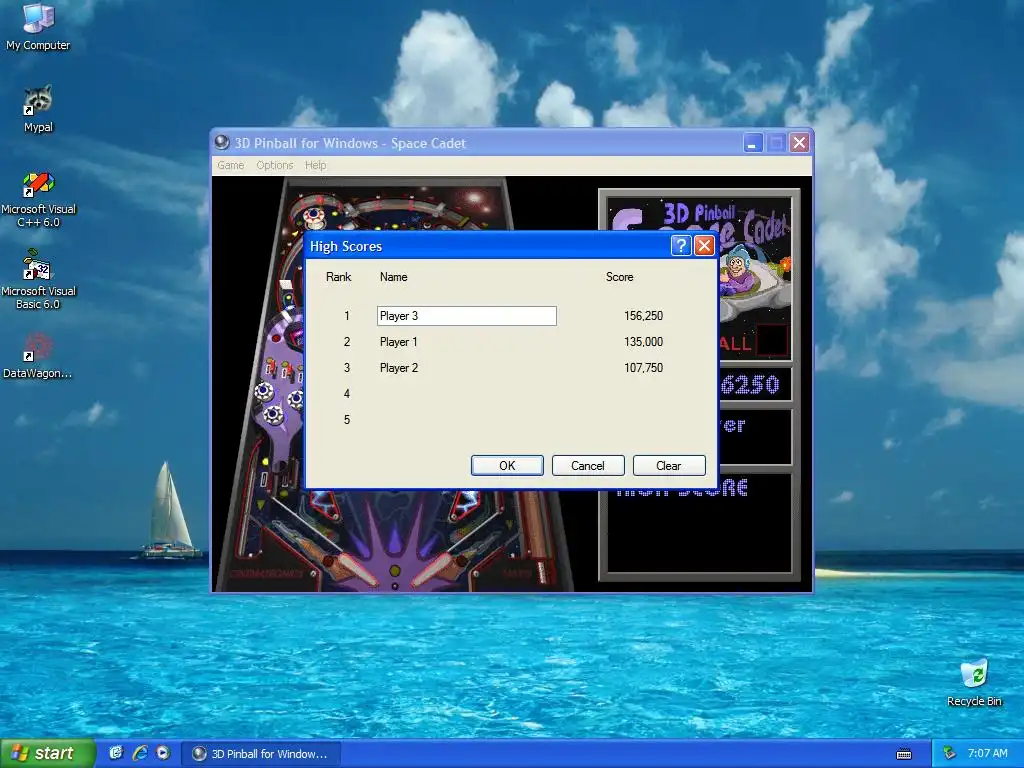The image size is (1024, 768).
Task: Click the Start button
Action: click(x=48, y=753)
